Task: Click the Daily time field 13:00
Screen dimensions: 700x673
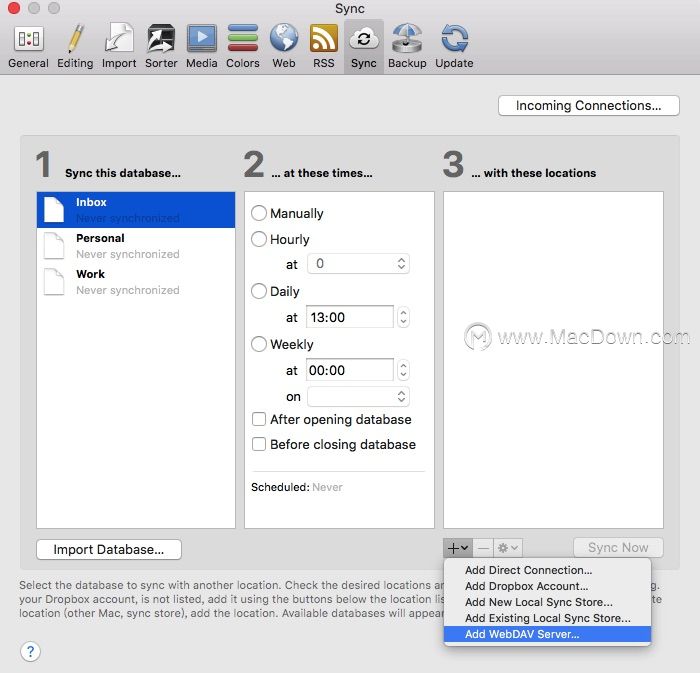Action: [x=350, y=317]
